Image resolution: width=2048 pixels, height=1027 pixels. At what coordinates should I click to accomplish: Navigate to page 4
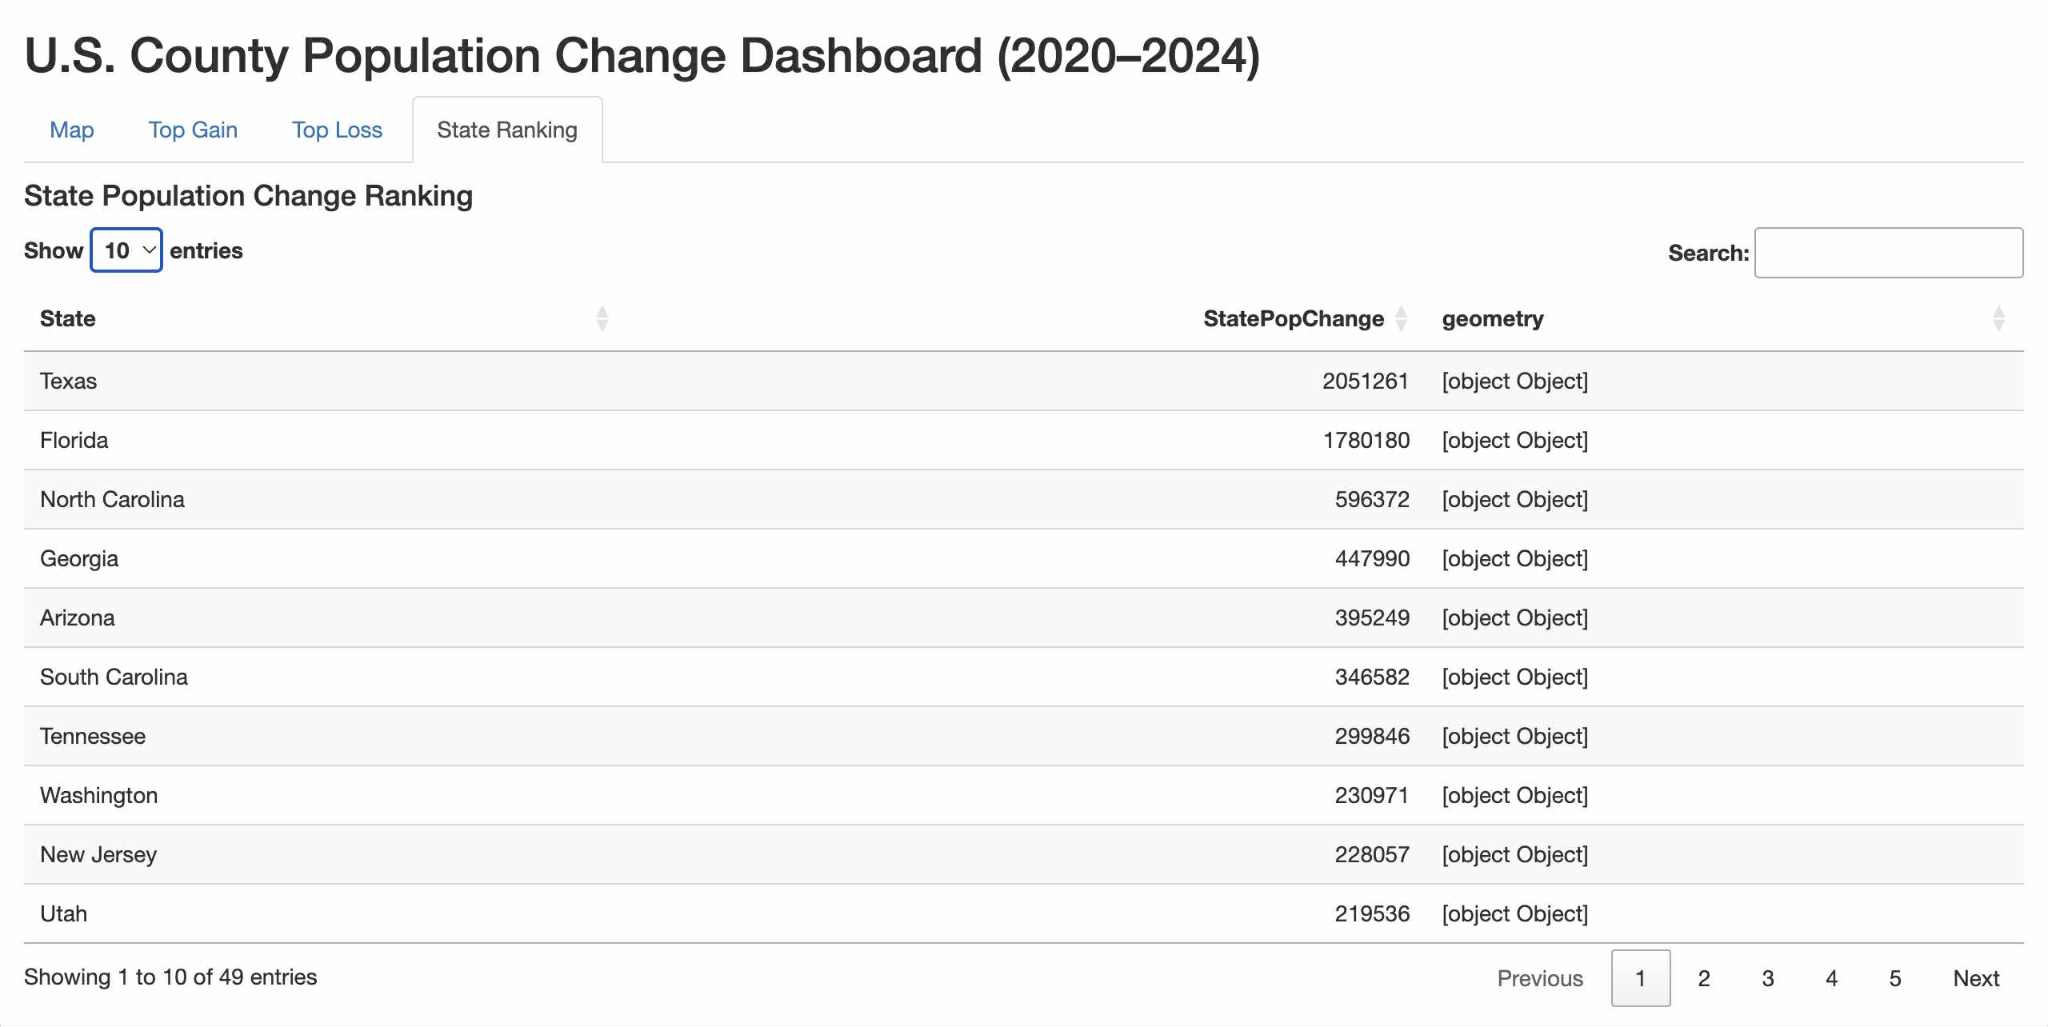(1832, 978)
